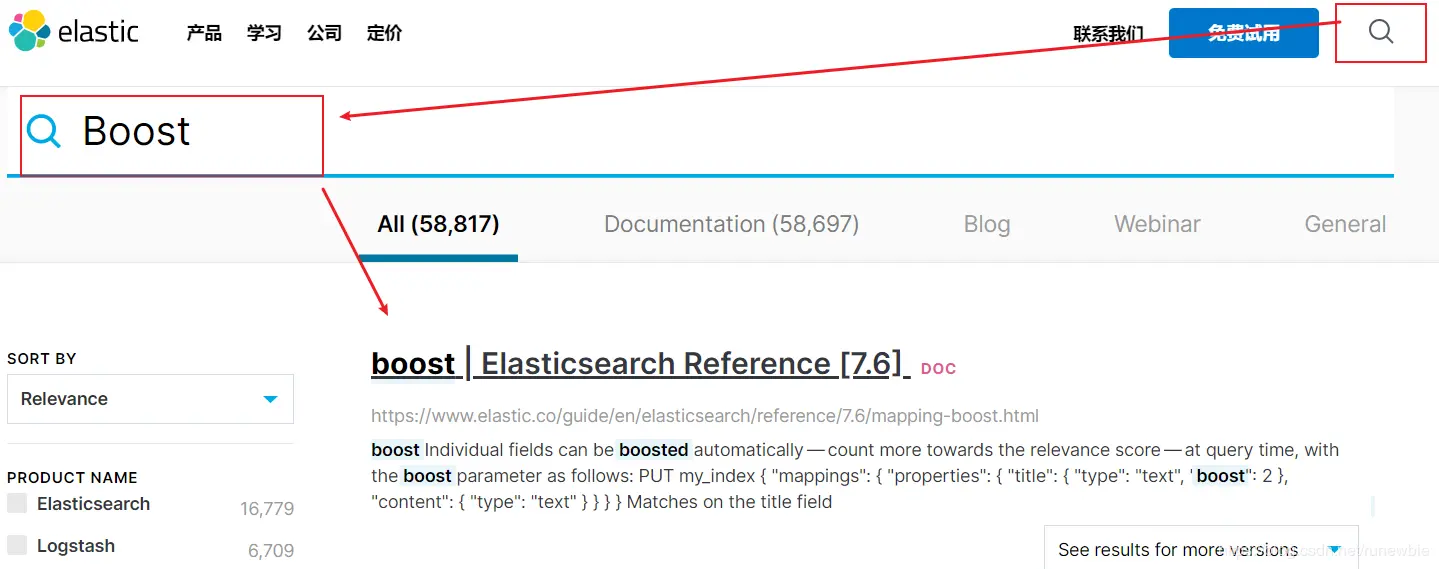Image resolution: width=1439 pixels, height=569 pixels.
Task: Open the 产品 menu
Action: coord(204,33)
